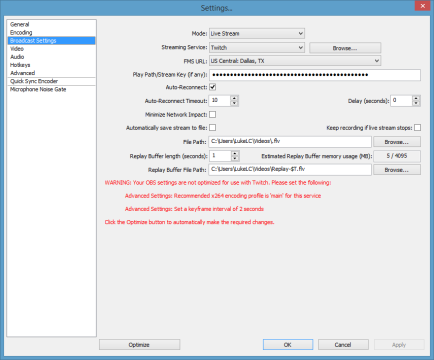Toggle the Auto-Reconnect checkbox
Image resolution: width=434 pixels, height=360 pixels.
[x=212, y=87]
